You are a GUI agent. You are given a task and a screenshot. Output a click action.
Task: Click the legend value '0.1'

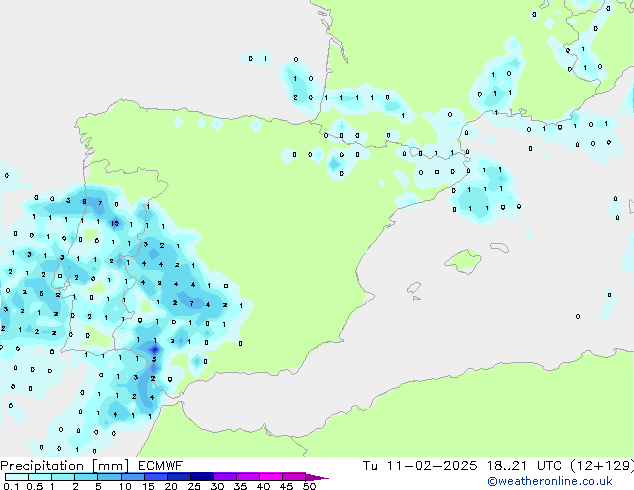click(11, 486)
